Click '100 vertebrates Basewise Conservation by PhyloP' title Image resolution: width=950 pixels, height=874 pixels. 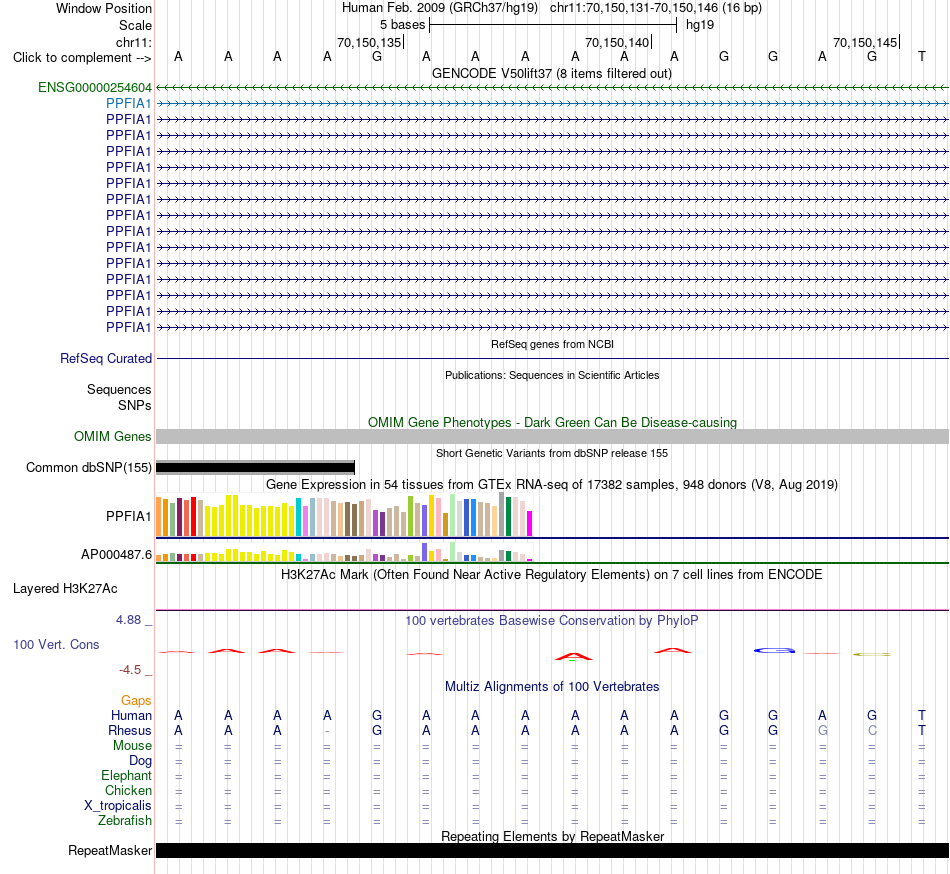pos(551,620)
